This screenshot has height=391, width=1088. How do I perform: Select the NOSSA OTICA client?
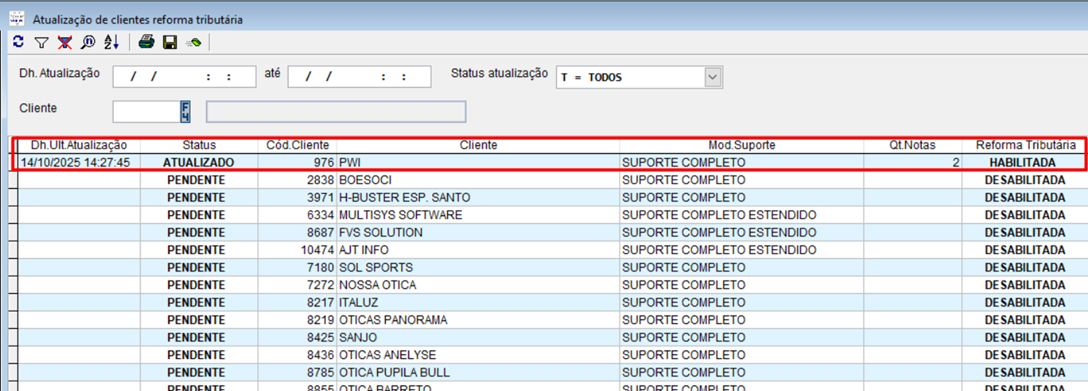point(479,285)
